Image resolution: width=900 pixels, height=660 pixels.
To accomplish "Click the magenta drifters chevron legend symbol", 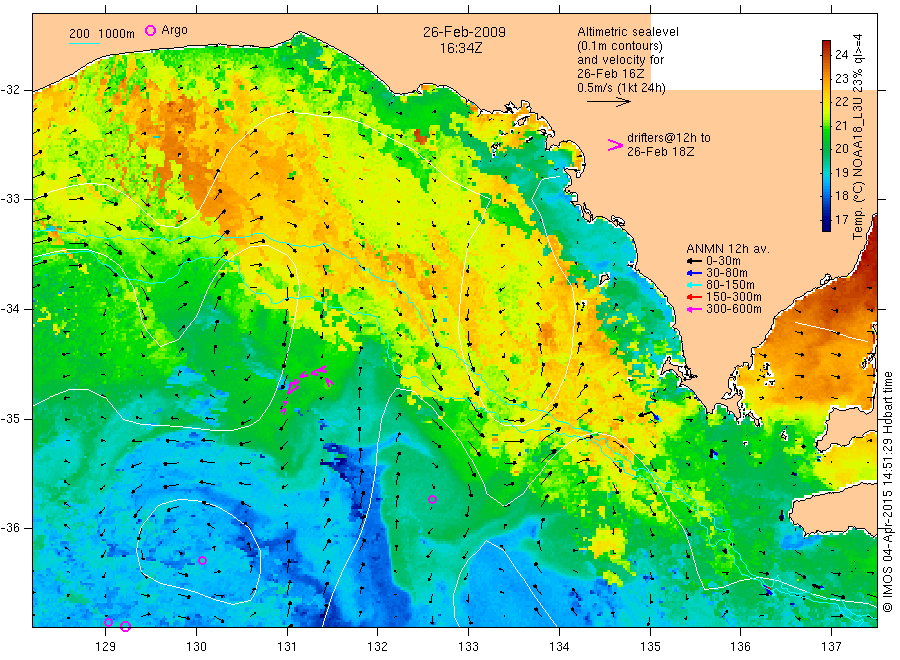I will coord(615,145).
